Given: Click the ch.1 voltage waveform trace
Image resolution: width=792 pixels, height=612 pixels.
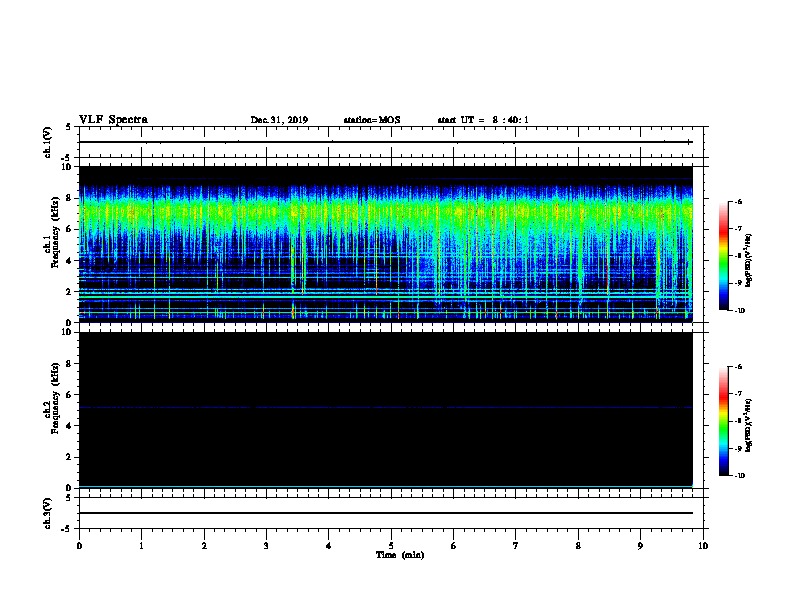Looking at the screenshot, I should click(386, 142).
